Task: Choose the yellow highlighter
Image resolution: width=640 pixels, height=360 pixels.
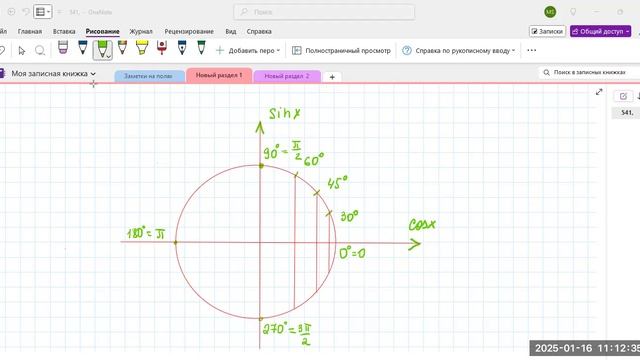Action: point(142,48)
